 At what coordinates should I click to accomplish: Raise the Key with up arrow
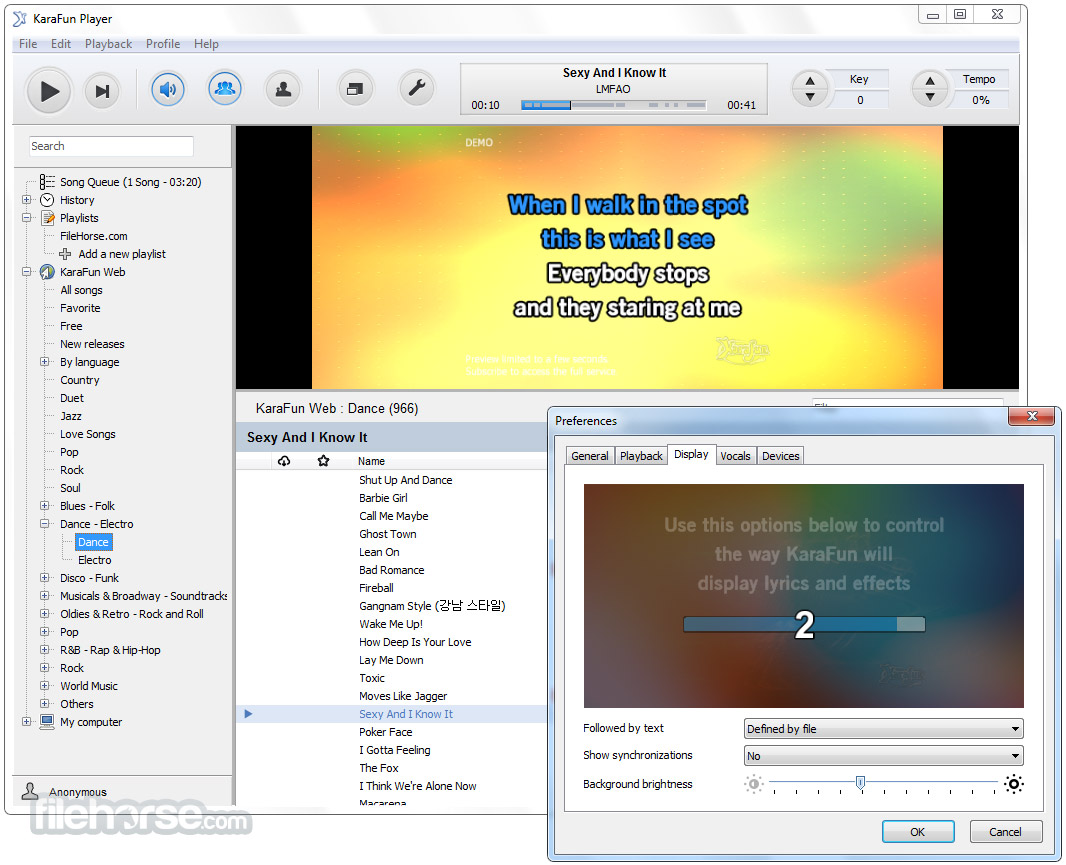pyautogui.click(x=810, y=81)
